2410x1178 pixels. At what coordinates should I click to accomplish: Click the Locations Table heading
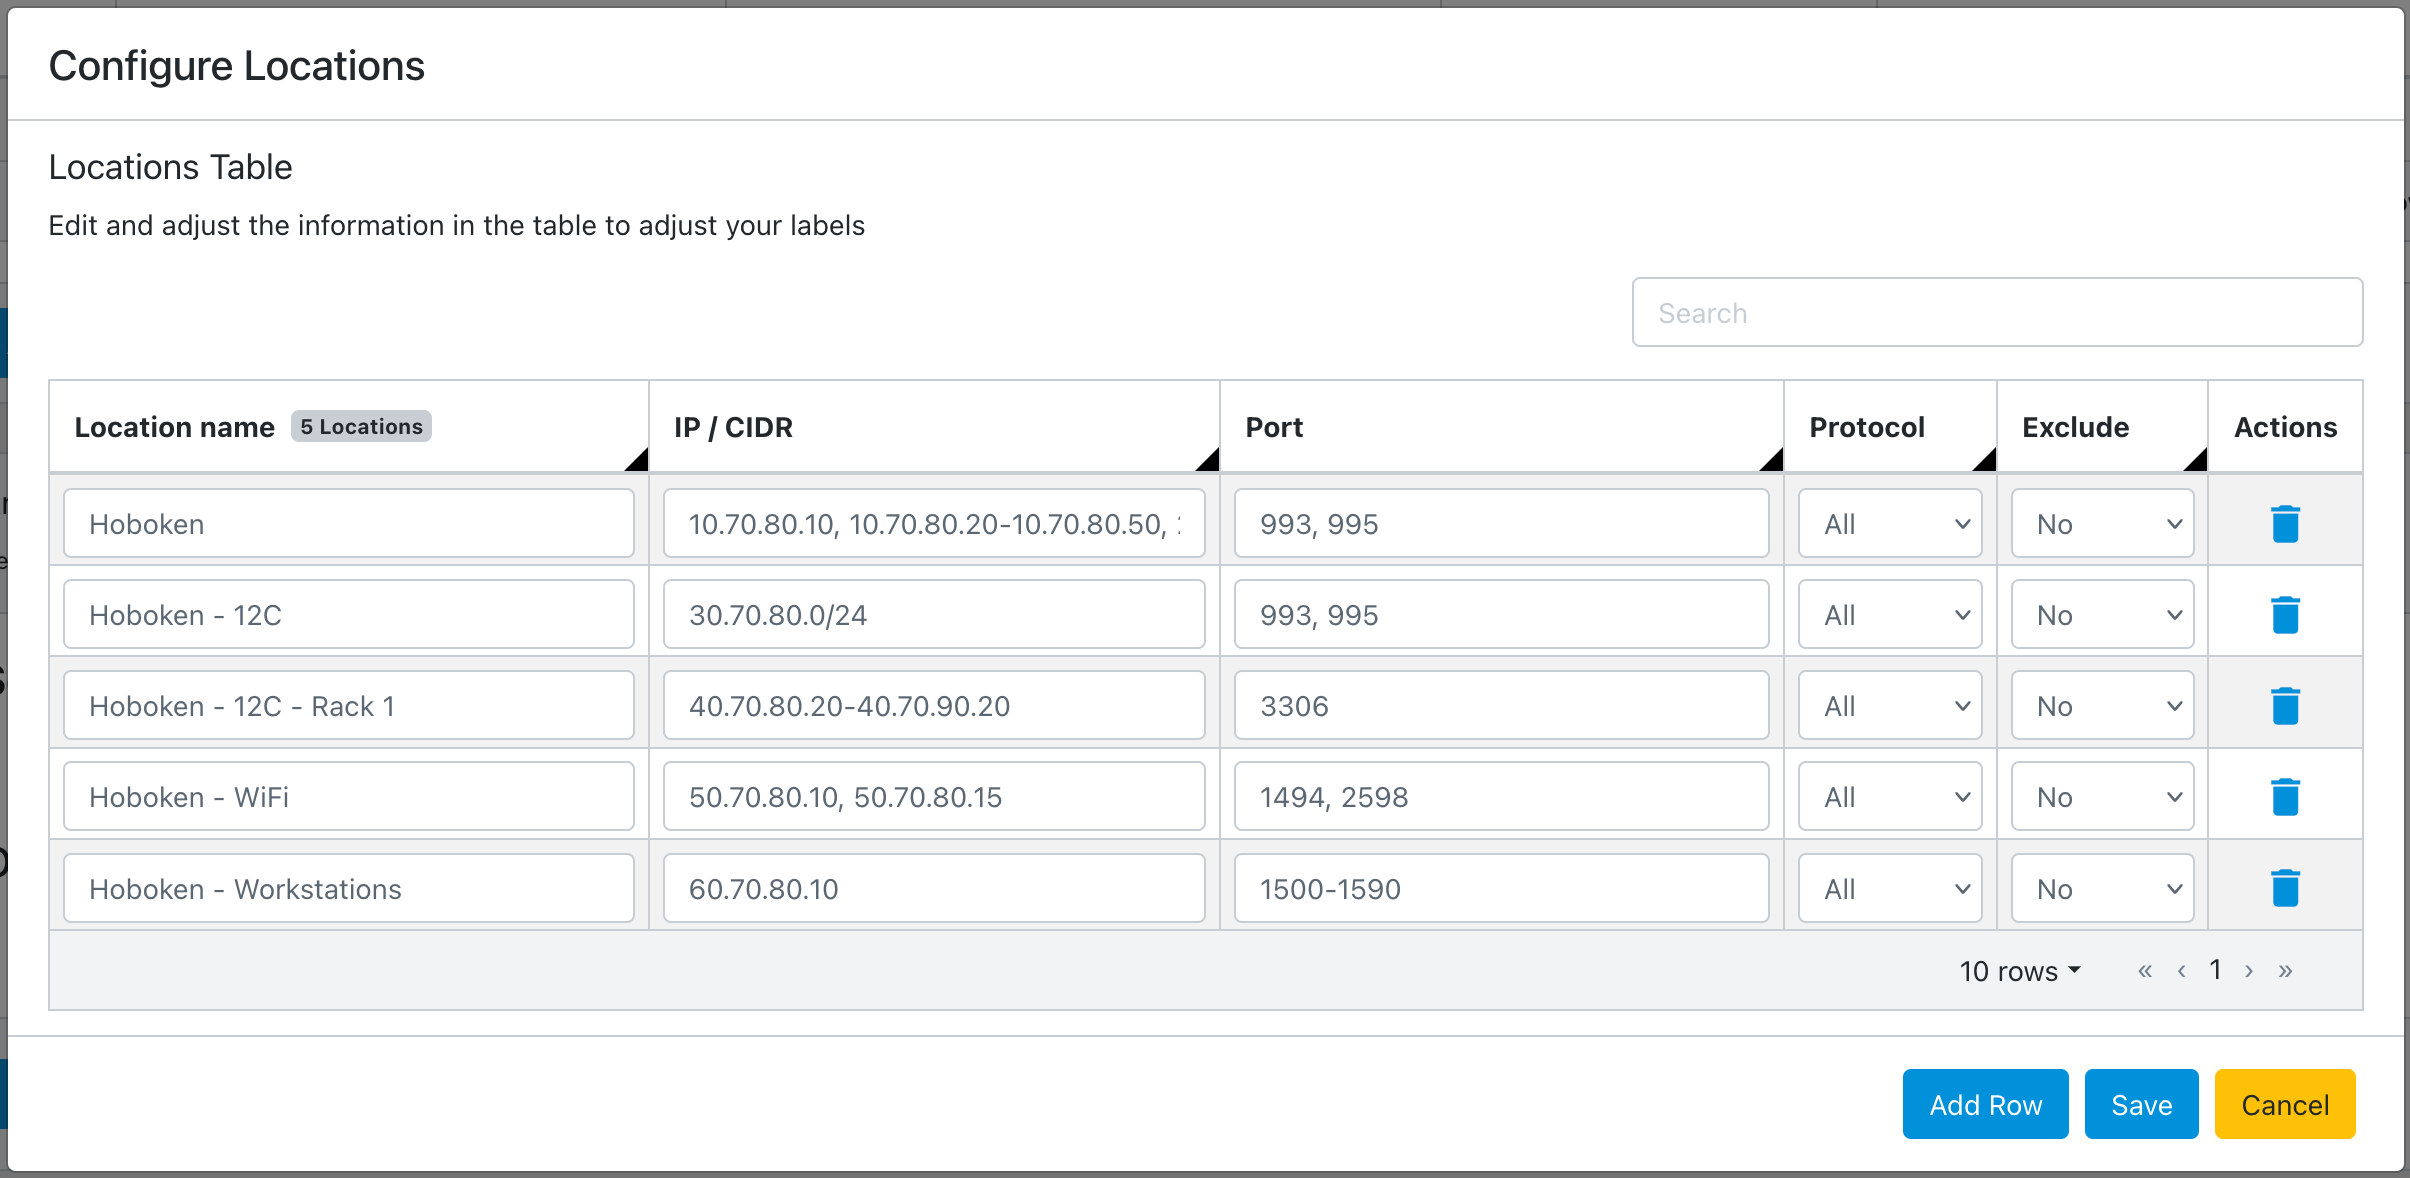171,167
